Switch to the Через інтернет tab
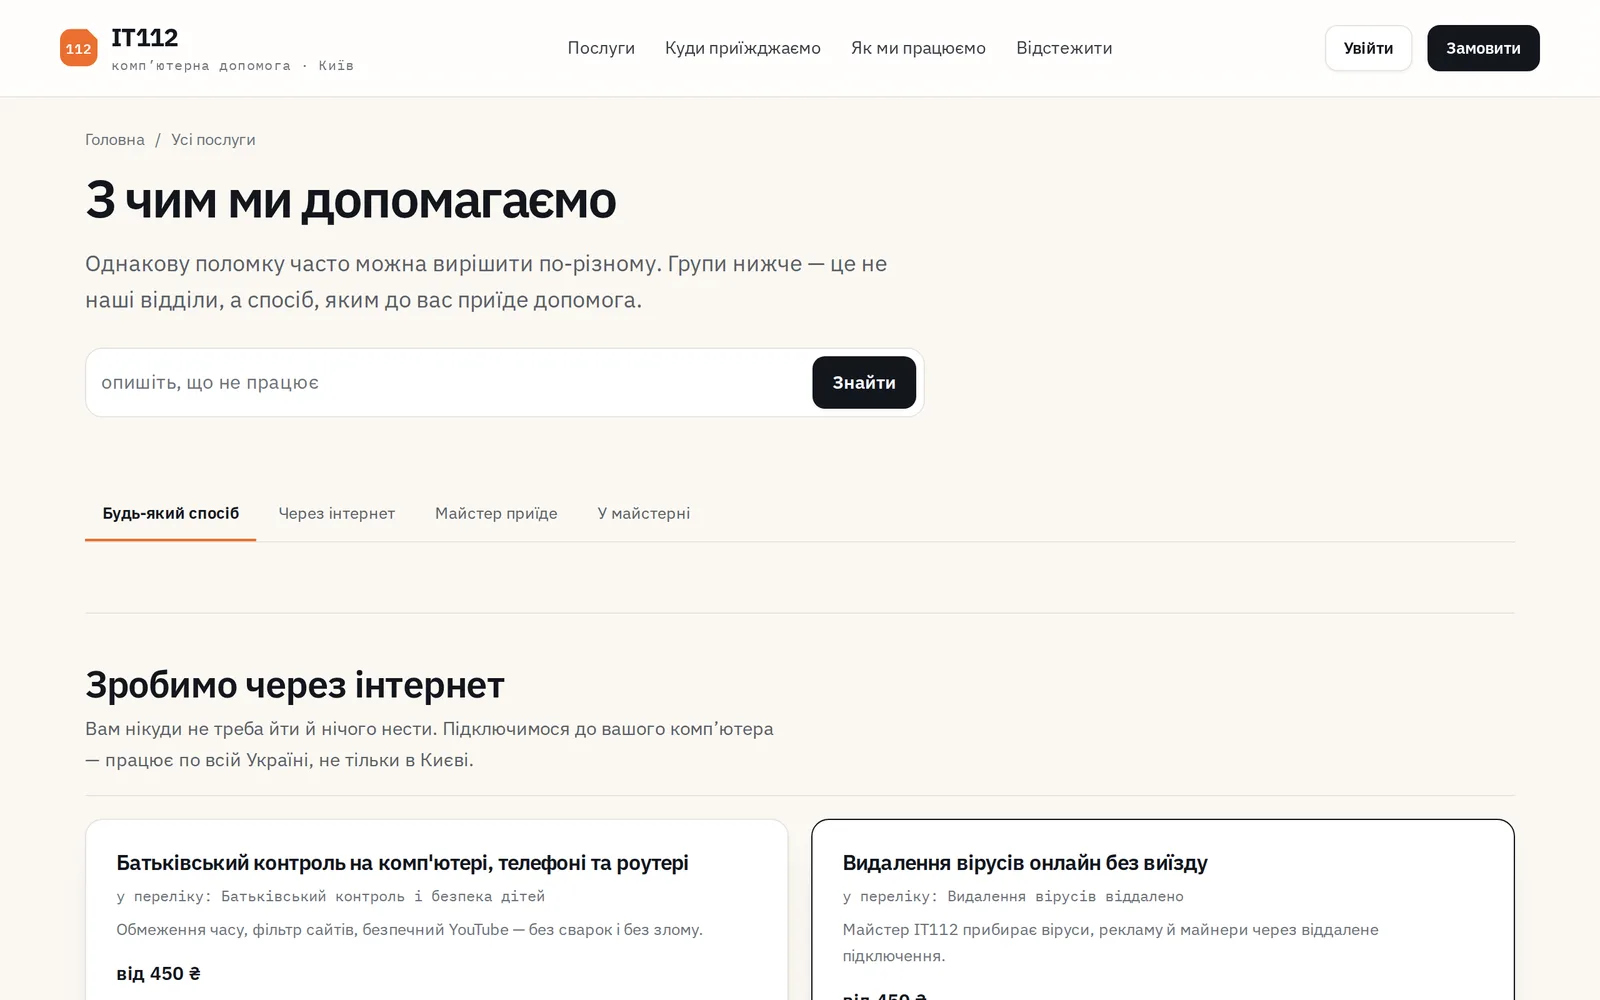Image resolution: width=1600 pixels, height=1000 pixels. (337, 513)
